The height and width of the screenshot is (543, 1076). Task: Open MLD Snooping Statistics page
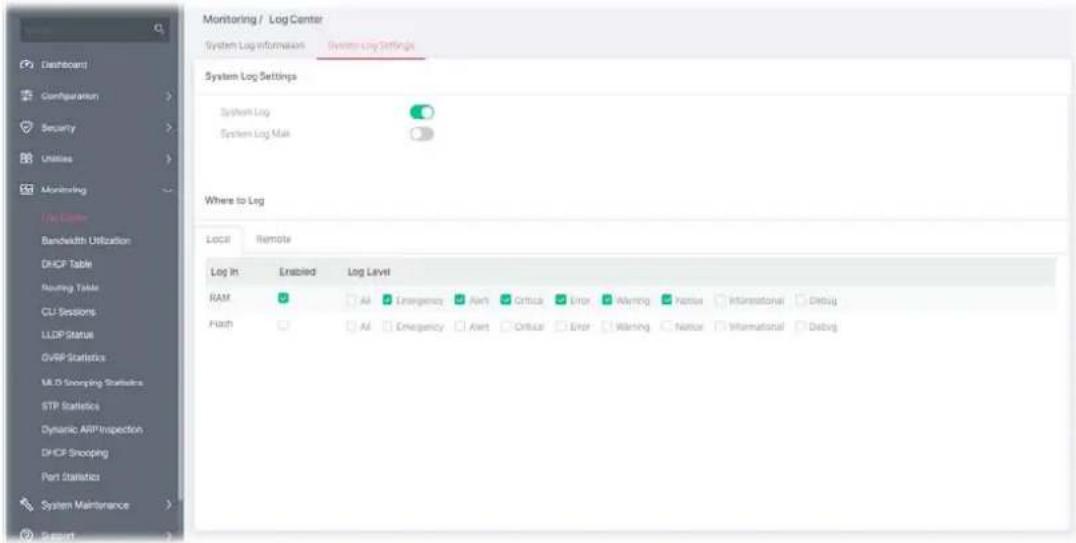pos(92,382)
